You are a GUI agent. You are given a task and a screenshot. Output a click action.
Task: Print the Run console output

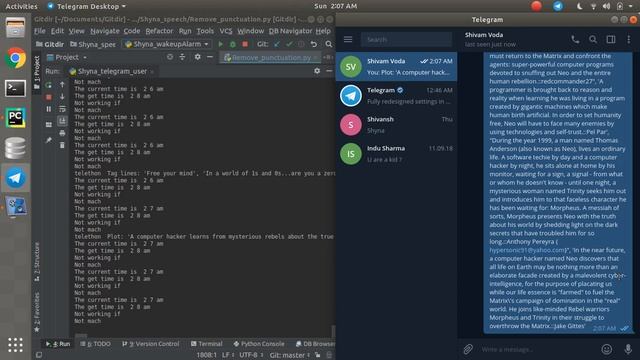[62, 133]
